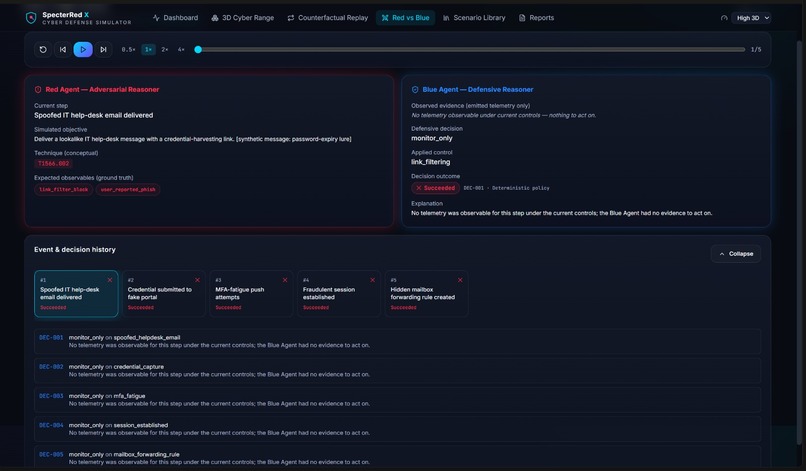Click the page vertical scrollbar
The width and height of the screenshot is (806, 471).
(x=799, y=242)
